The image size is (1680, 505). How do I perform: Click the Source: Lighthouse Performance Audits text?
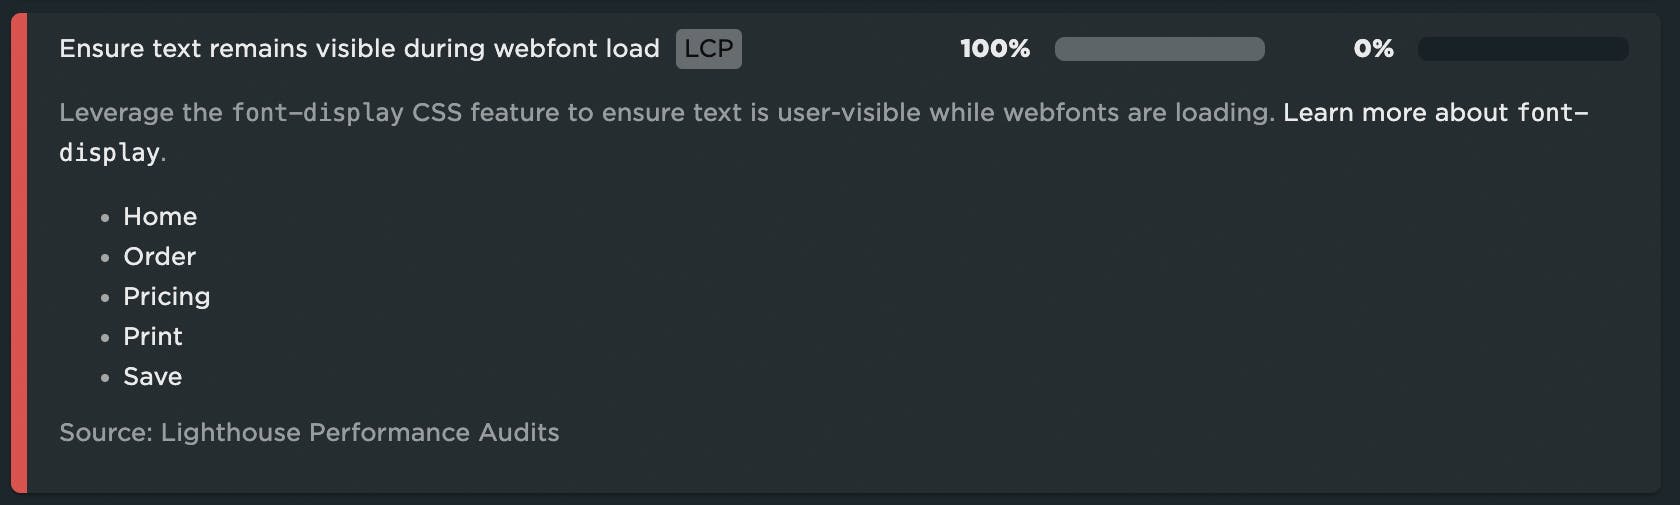click(x=309, y=433)
